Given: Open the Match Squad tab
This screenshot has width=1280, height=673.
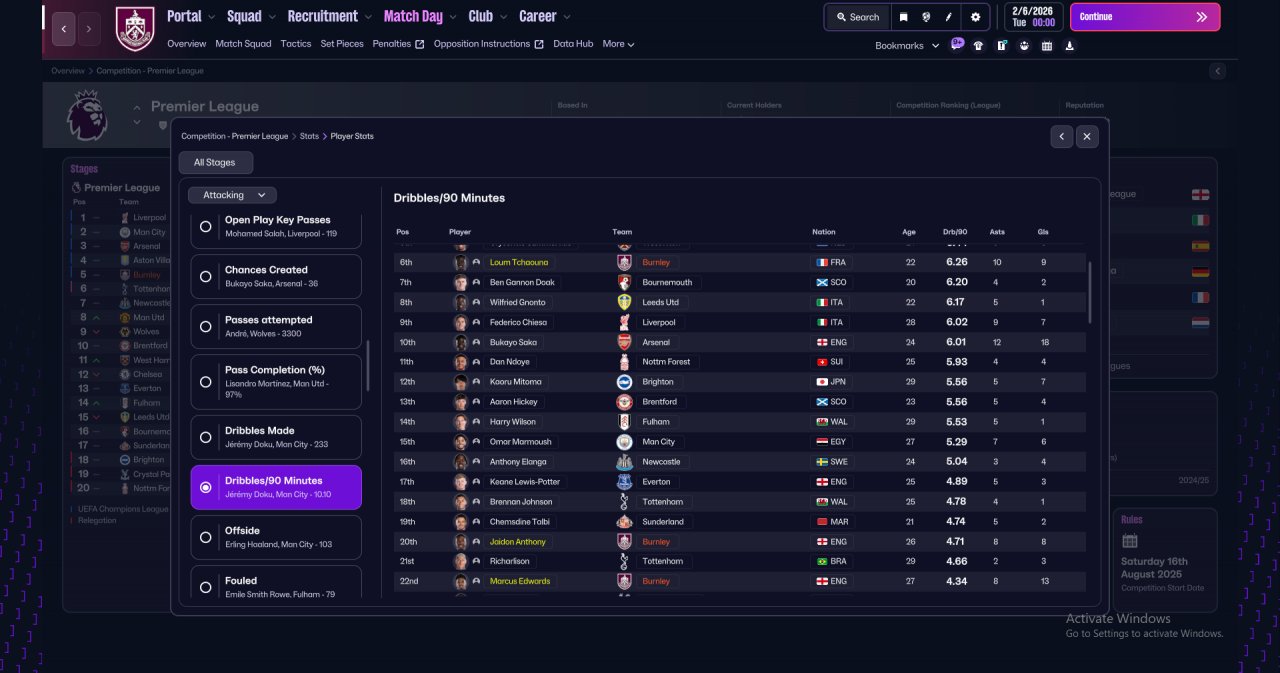Looking at the screenshot, I should click(x=243, y=44).
